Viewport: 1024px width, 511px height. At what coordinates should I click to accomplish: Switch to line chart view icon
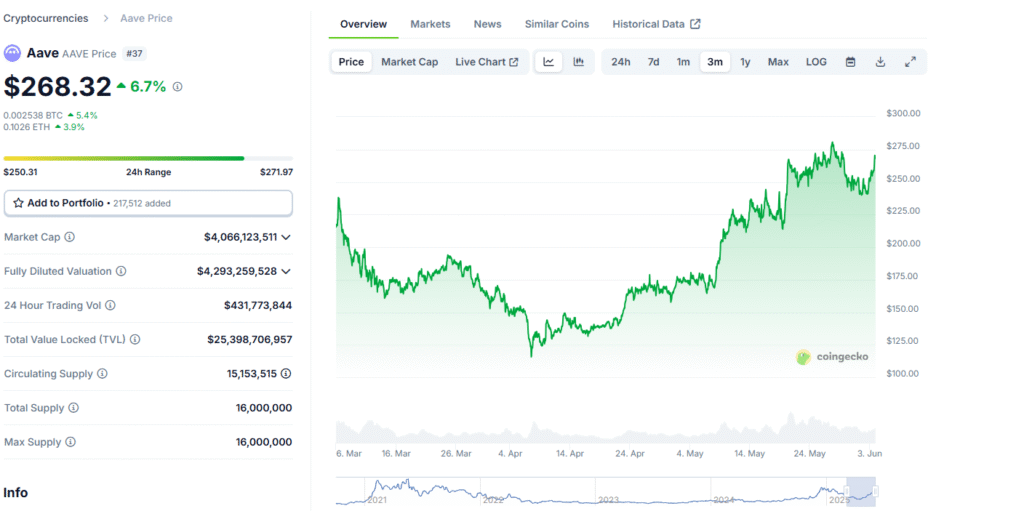pos(549,62)
